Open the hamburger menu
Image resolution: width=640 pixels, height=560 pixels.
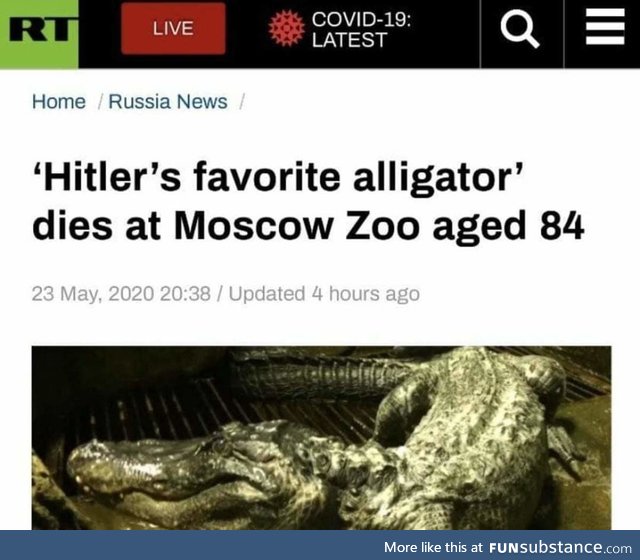(x=605, y=27)
